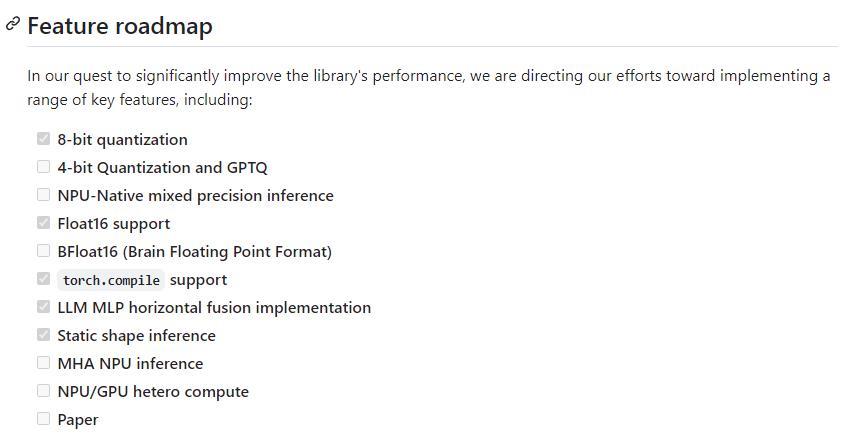Toggle the Static shape inference checkbox
The image size is (854, 438).
click(x=43, y=335)
